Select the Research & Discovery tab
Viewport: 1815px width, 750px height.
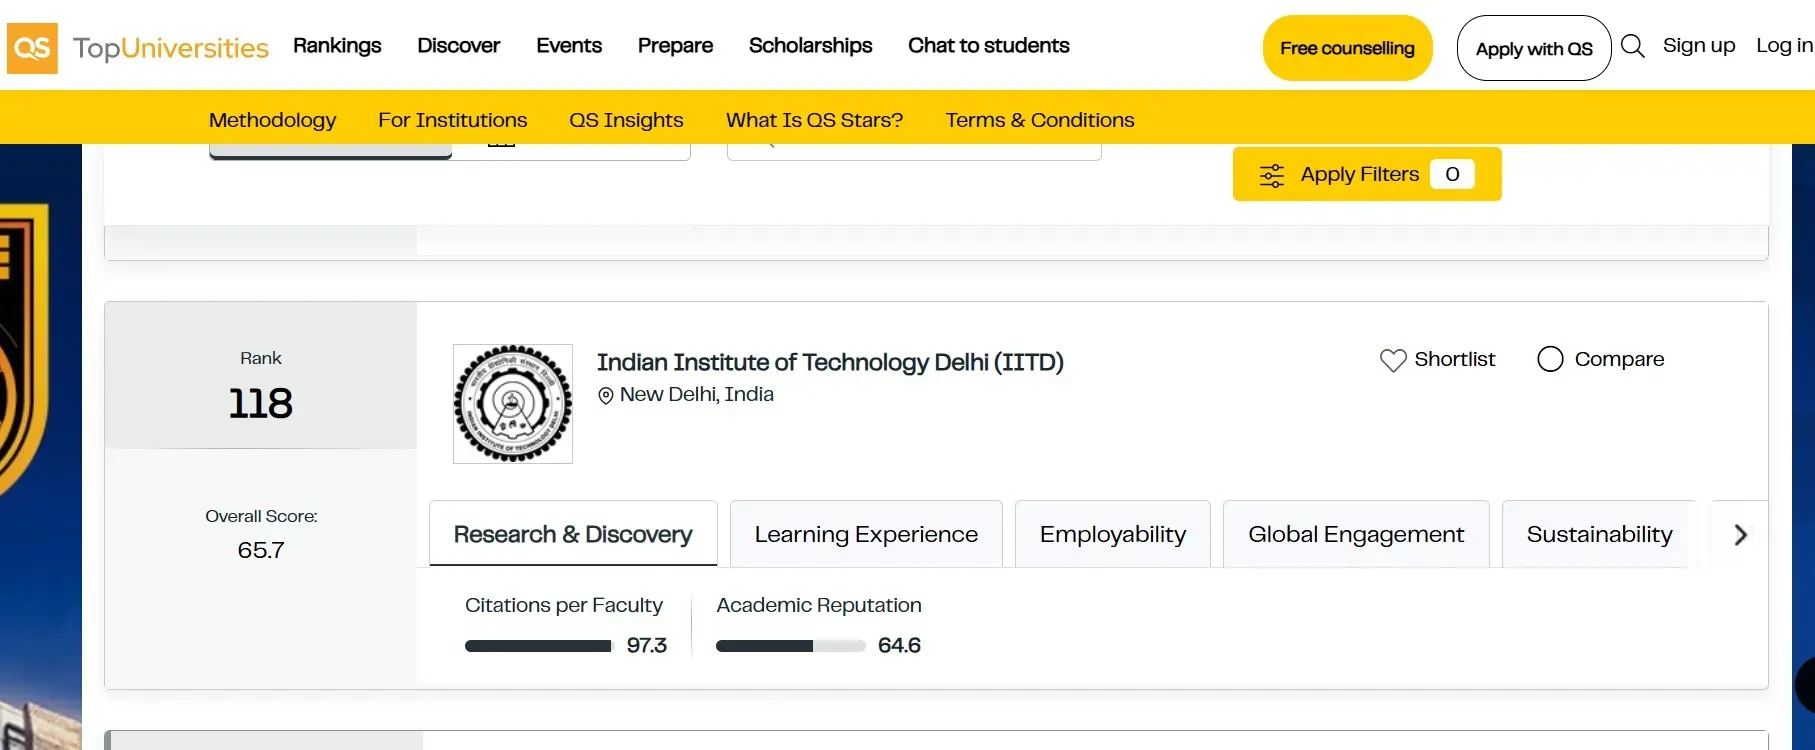point(573,534)
